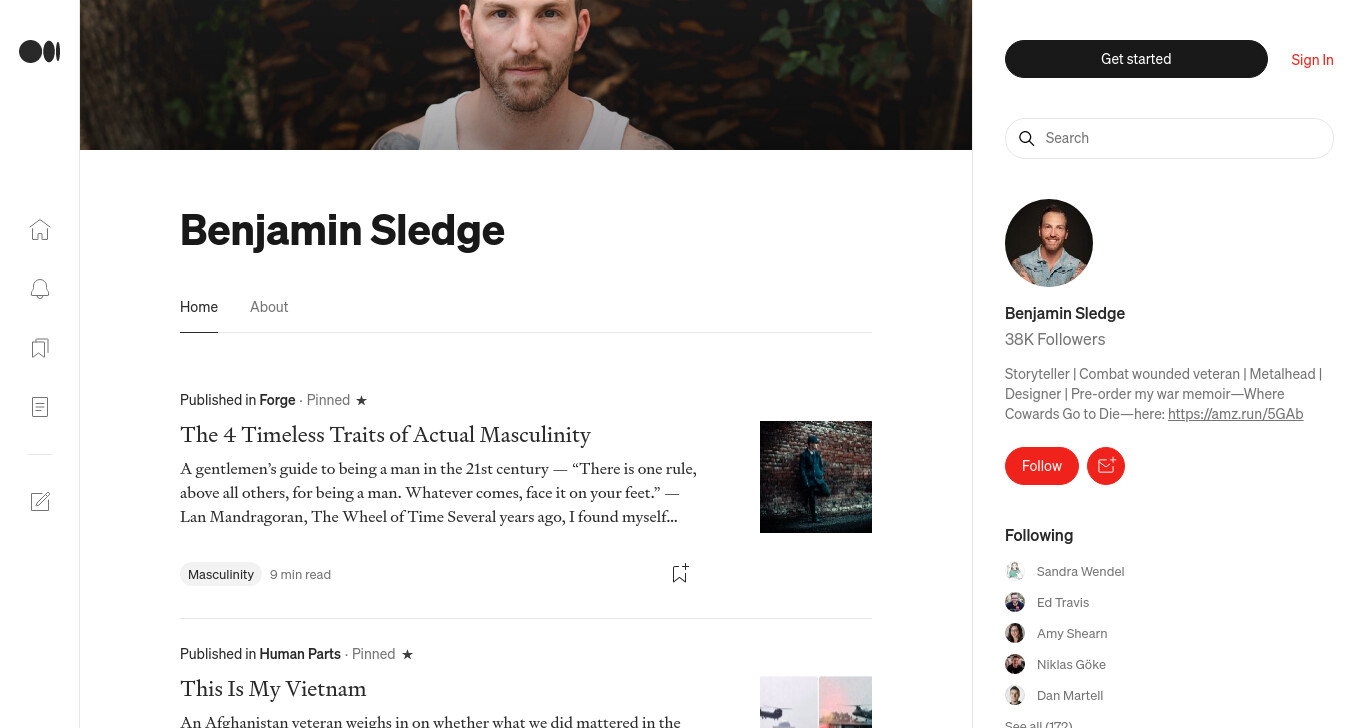1366x728 pixels.
Task: Click the write story pencil icon
Action: point(40,501)
